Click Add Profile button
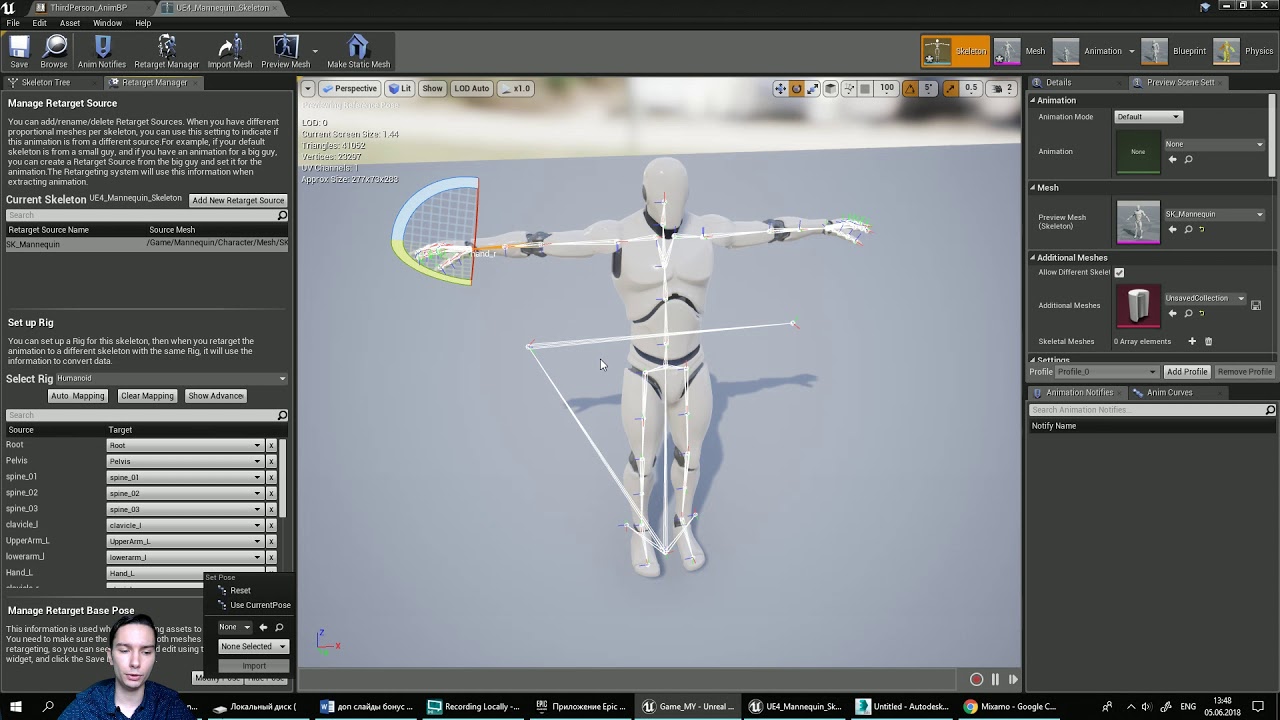The width and height of the screenshot is (1280, 720). click(x=1187, y=372)
